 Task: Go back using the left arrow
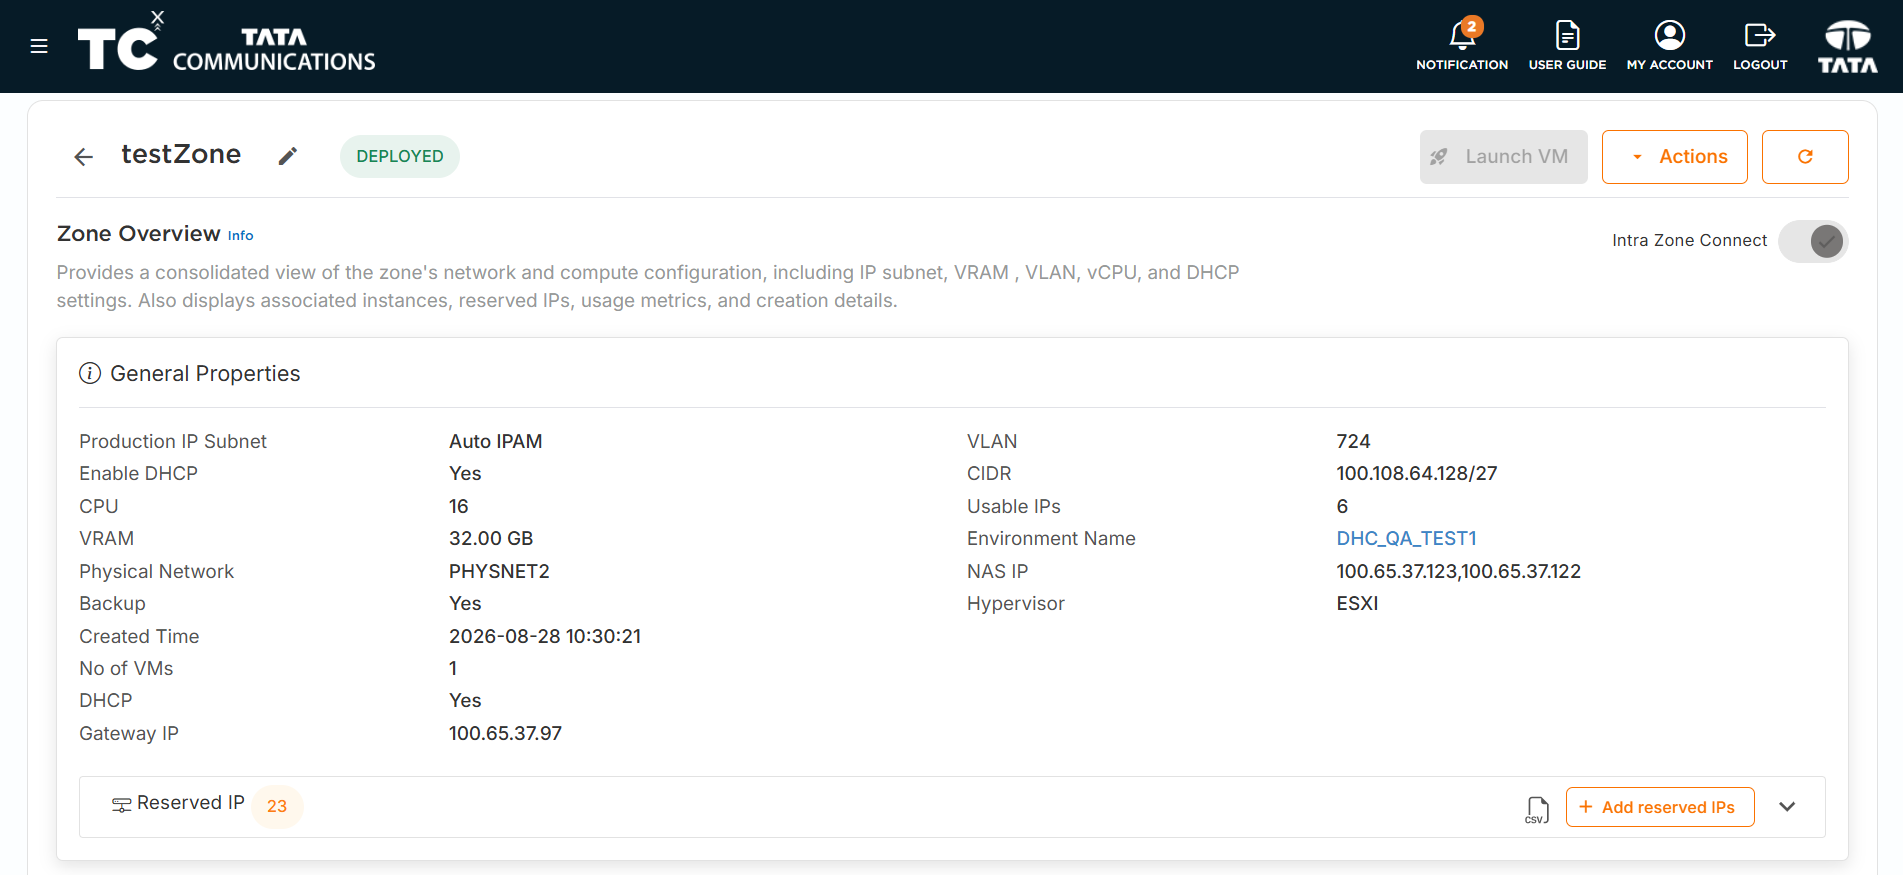click(84, 156)
